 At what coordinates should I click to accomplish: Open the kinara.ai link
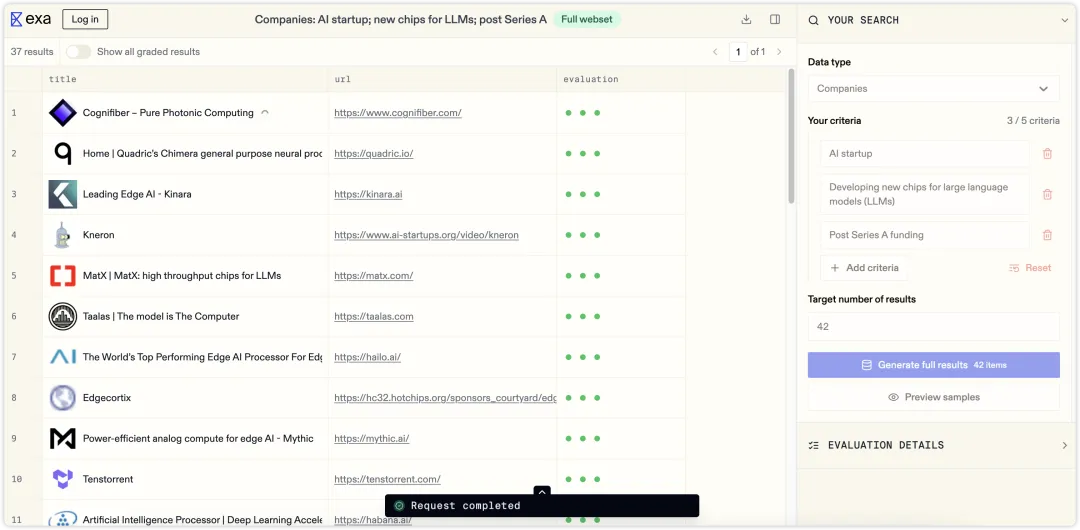click(x=368, y=194)
